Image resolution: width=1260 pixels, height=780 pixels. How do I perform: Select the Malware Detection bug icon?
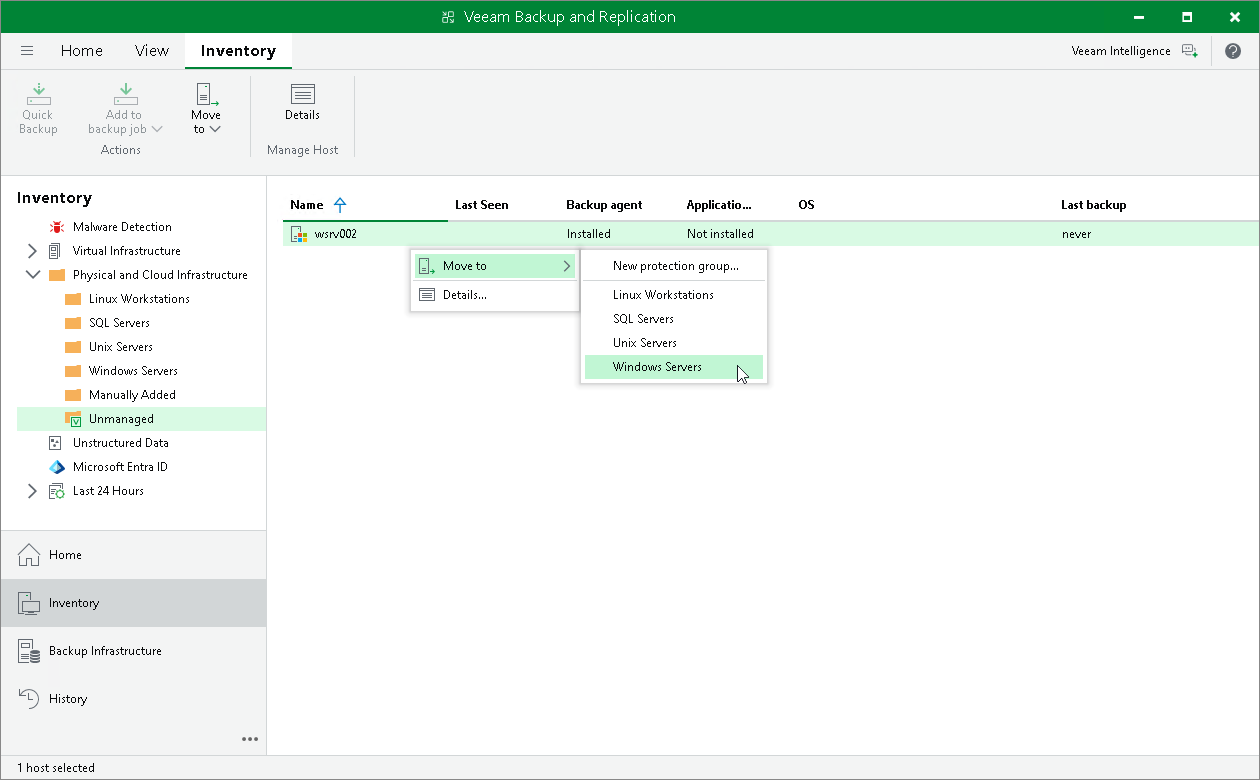[x=57, y=227]
